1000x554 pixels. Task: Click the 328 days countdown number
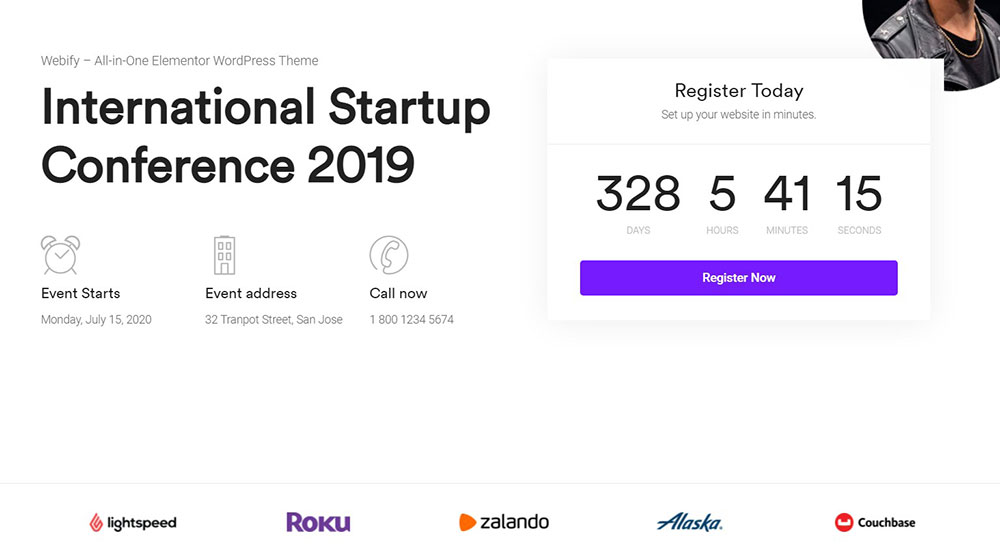[x=638, y=193]
